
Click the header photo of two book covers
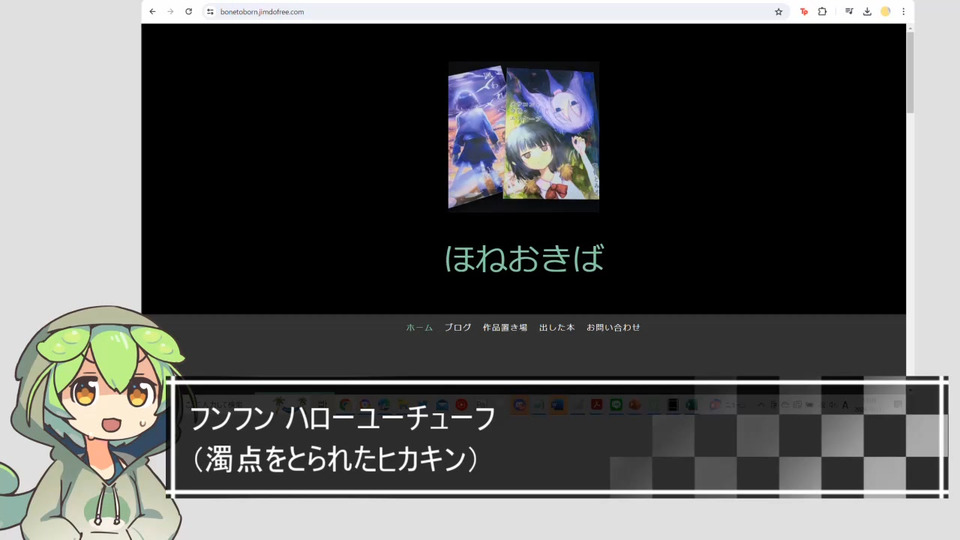pos(523,137)
